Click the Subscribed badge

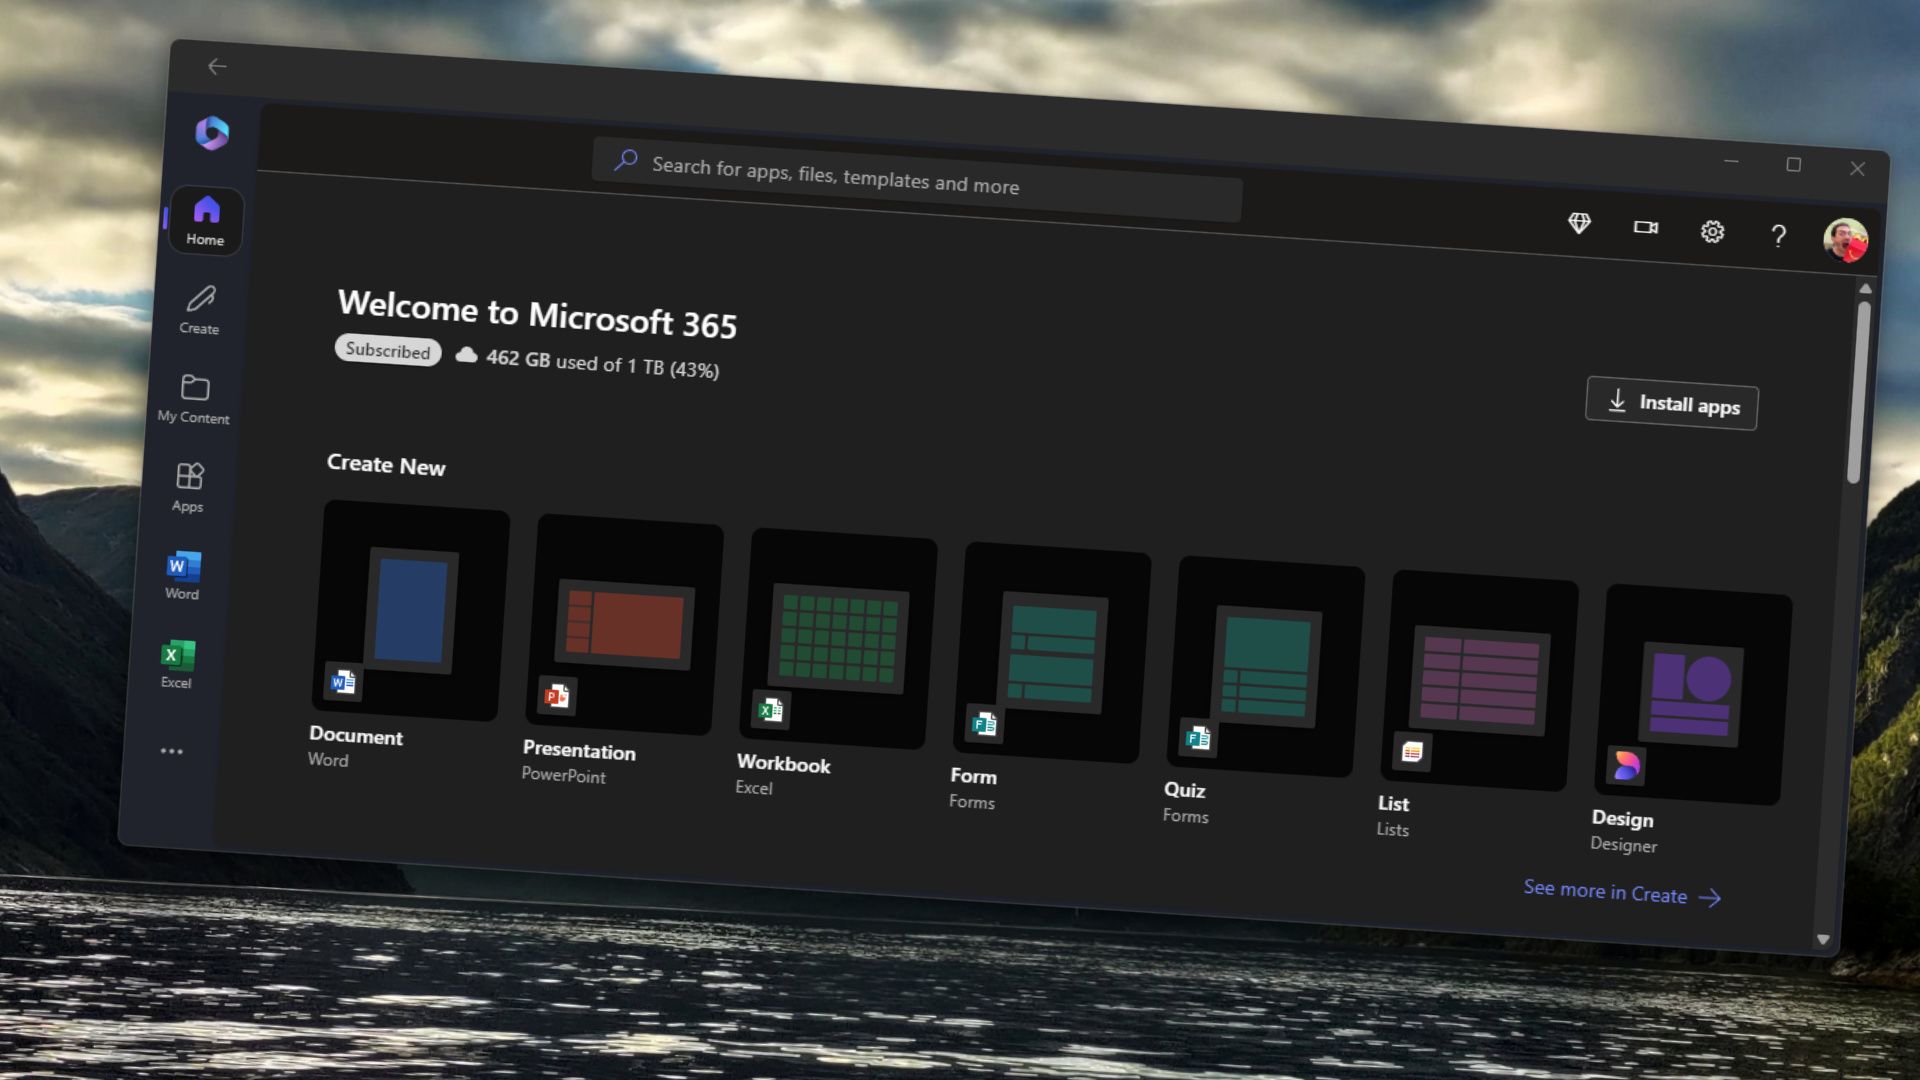(387, 351)
